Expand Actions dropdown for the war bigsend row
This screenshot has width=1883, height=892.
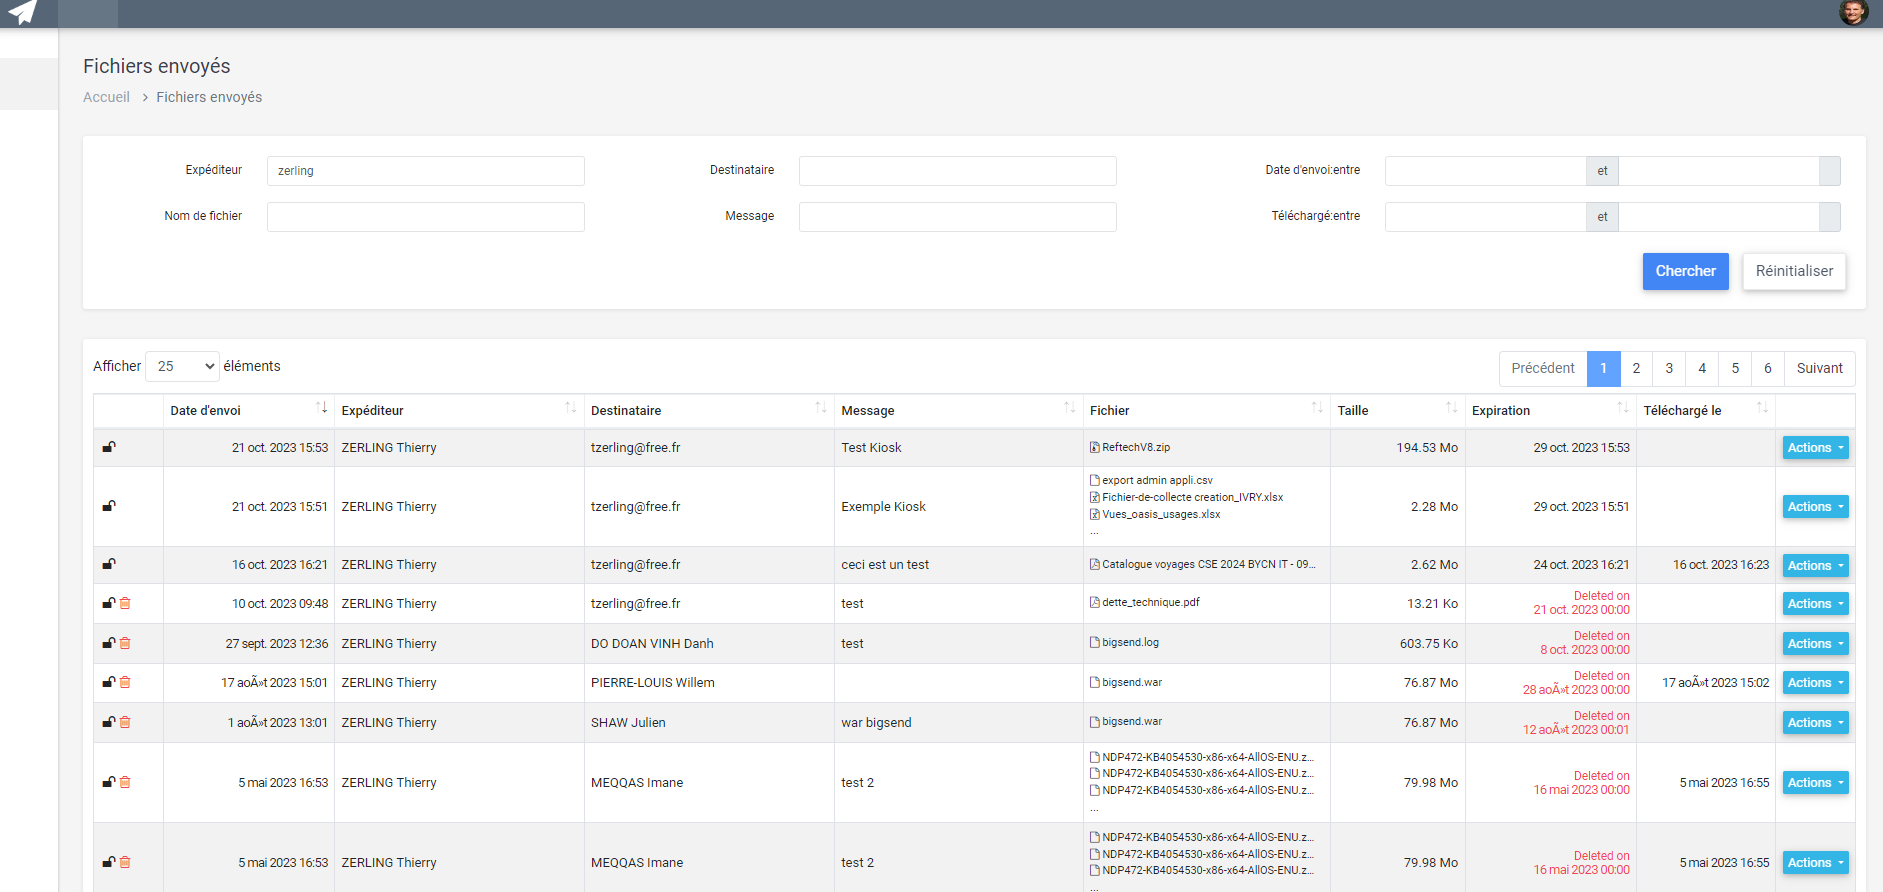coord(1815,723)
